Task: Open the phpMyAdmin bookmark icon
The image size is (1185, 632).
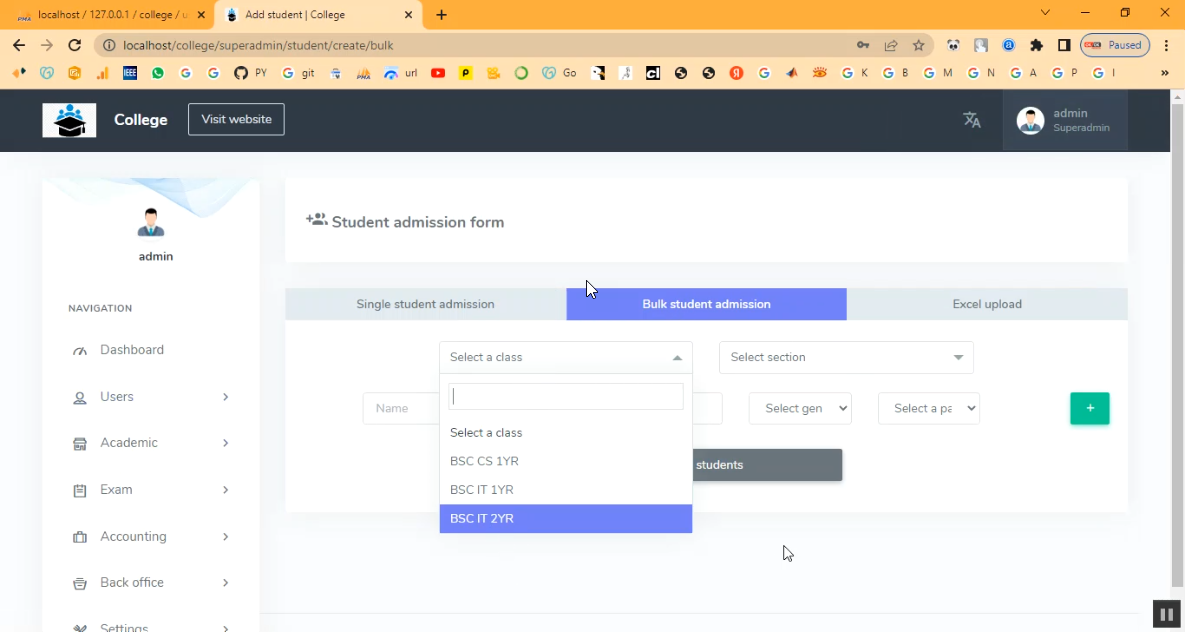Action: (364, 73)
